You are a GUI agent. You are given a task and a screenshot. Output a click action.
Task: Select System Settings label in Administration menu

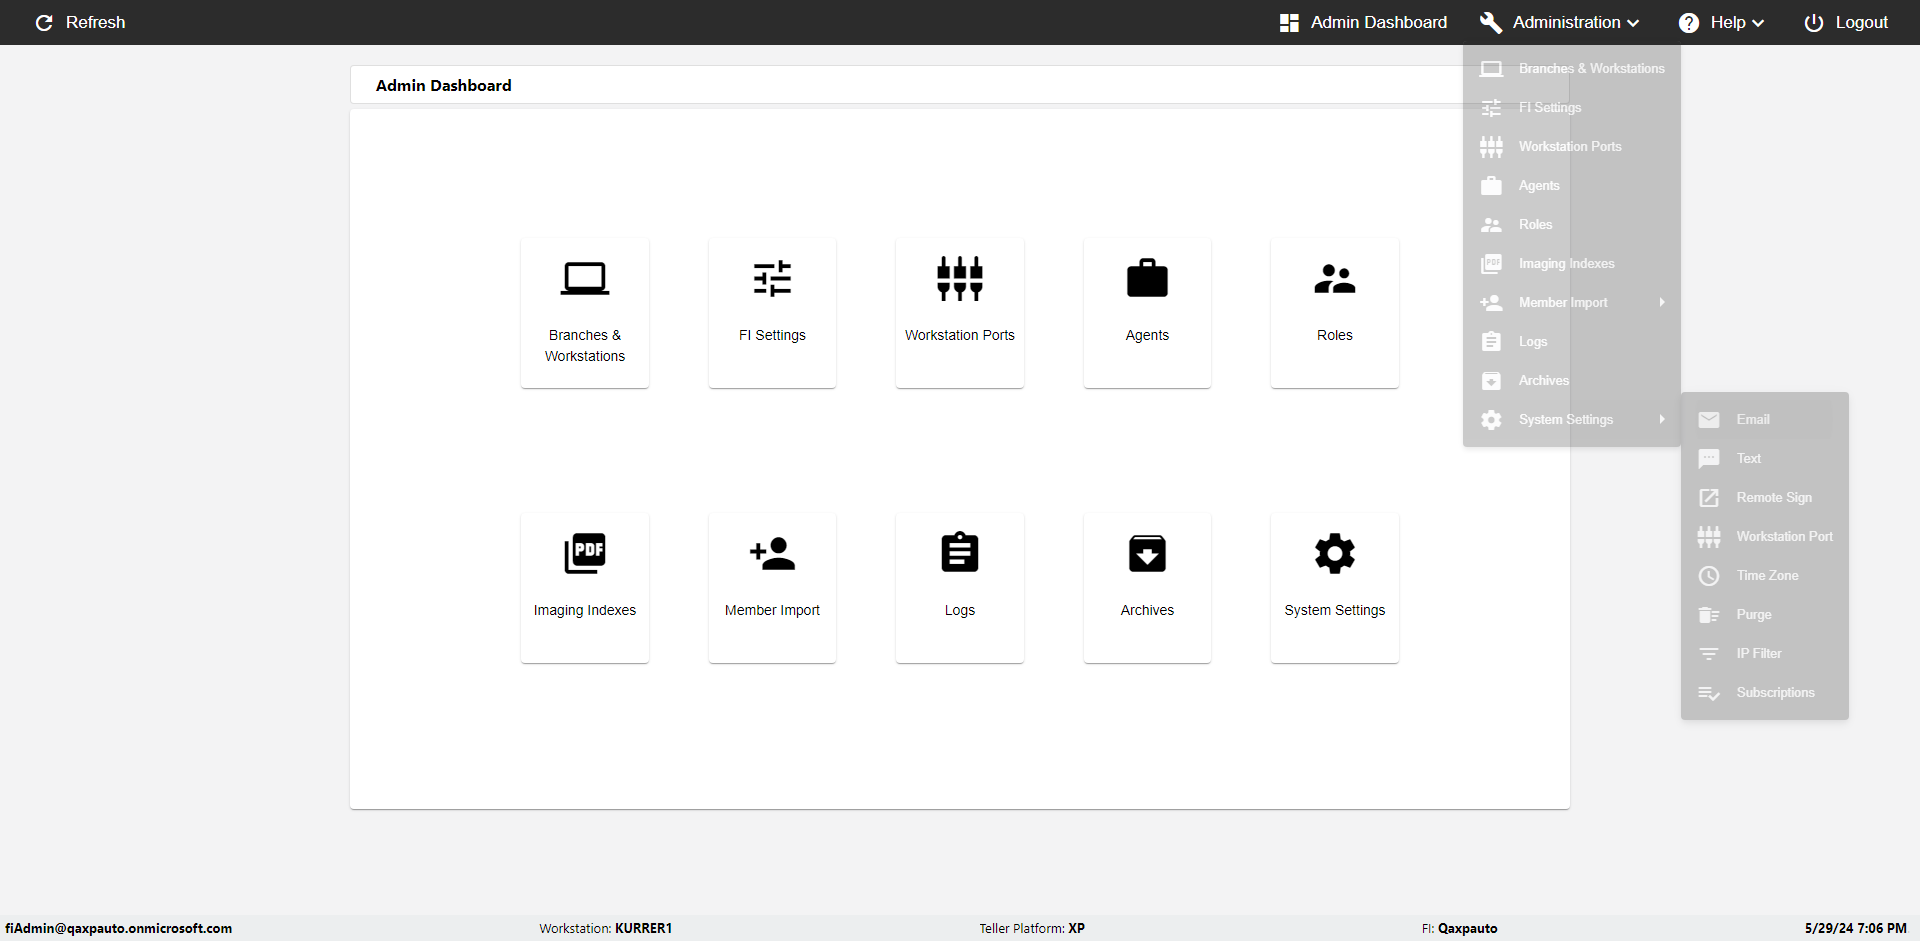point(1565,420)
